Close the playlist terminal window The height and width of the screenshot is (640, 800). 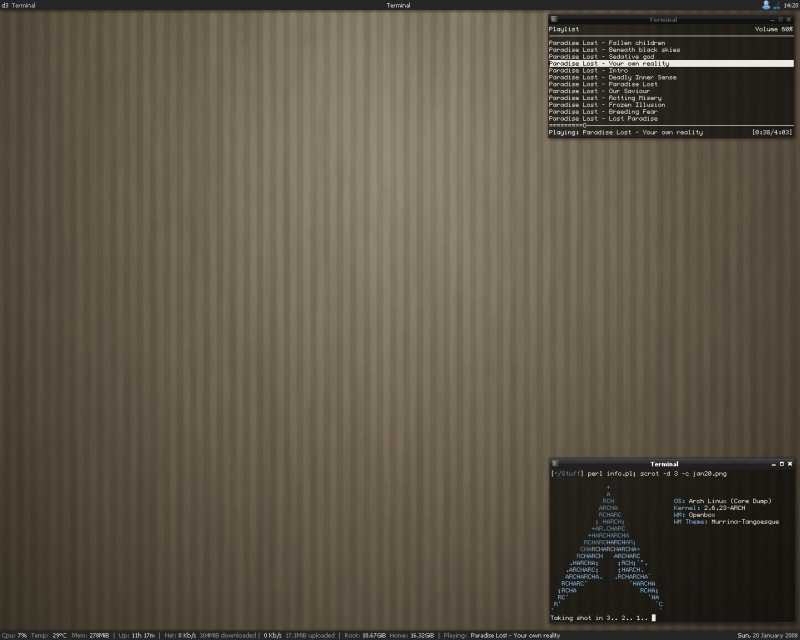(x=789, y=20)
